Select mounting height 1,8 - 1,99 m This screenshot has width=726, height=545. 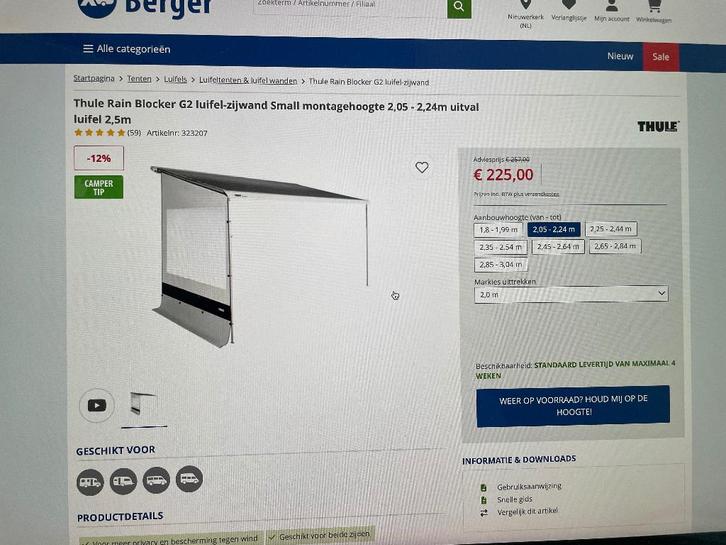point(498,230)
